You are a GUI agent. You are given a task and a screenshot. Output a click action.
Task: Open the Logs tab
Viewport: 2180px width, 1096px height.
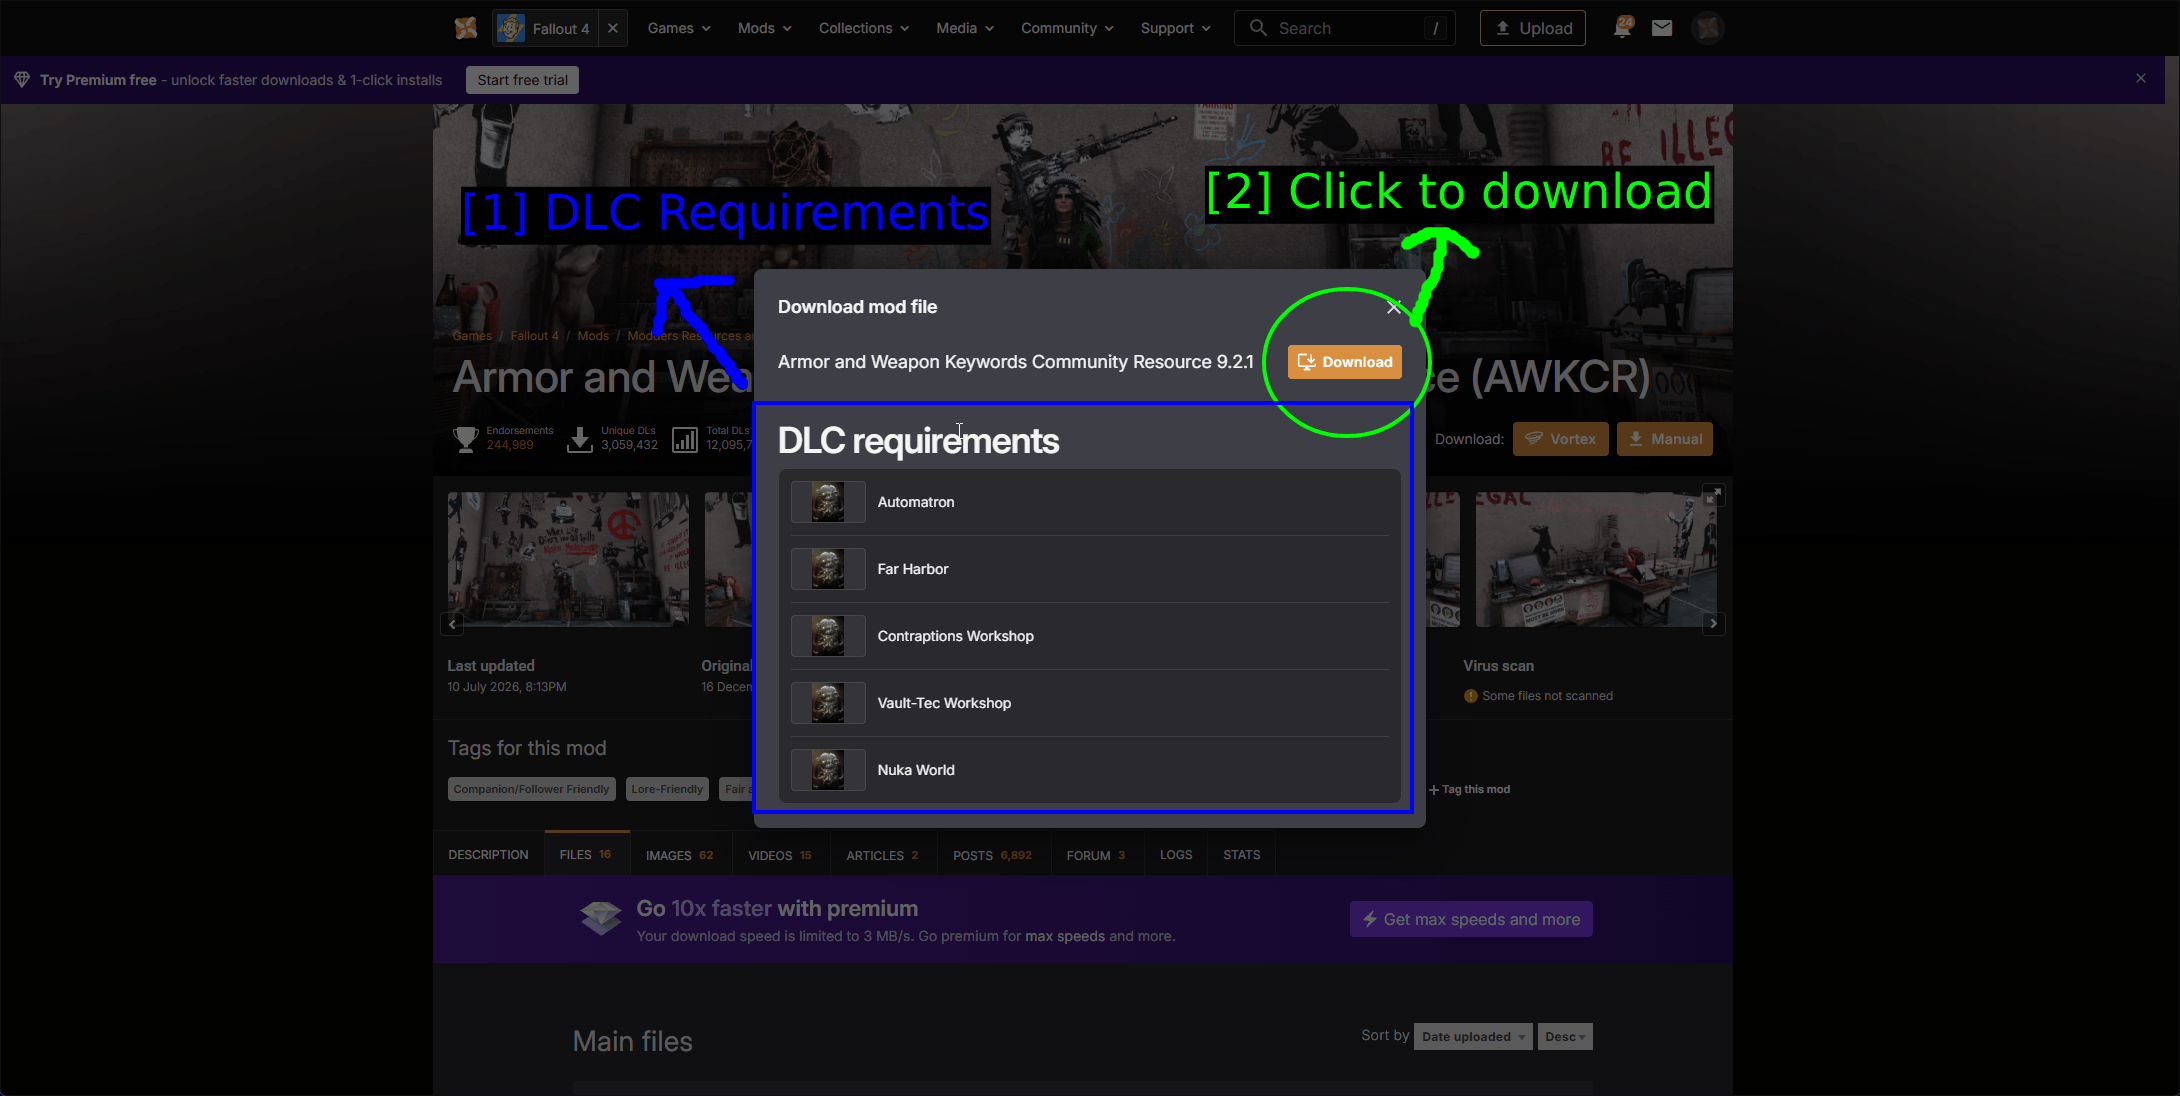click(x=1176, y=855)
